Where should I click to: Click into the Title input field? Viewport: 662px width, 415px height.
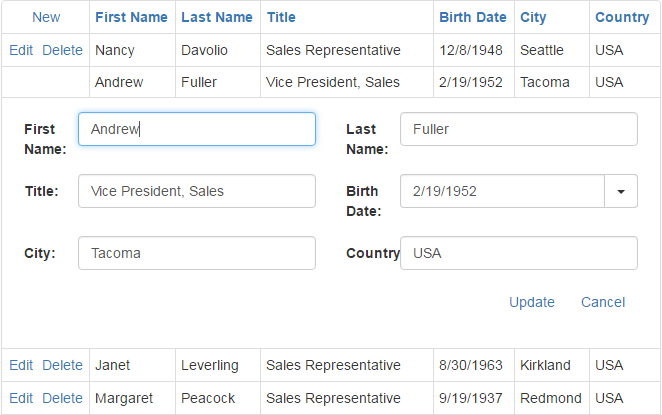(x=197, y=191)
